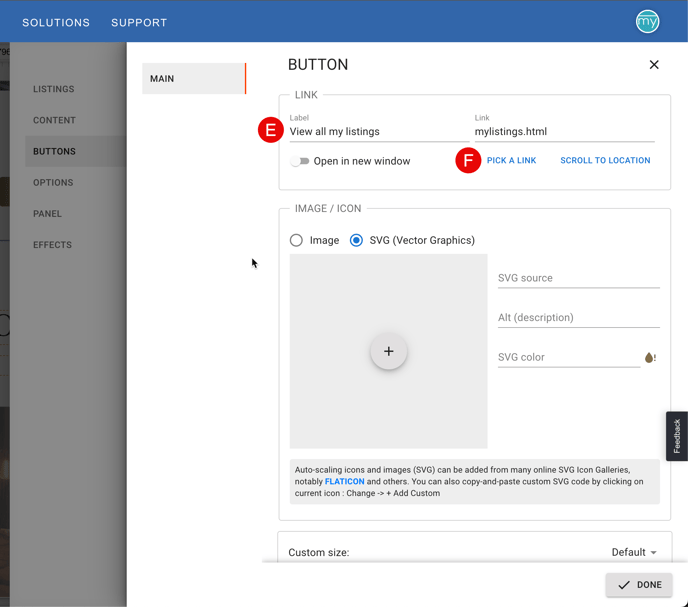Click the Pick a Link button

pyautogui.click(x=511, y=160)
